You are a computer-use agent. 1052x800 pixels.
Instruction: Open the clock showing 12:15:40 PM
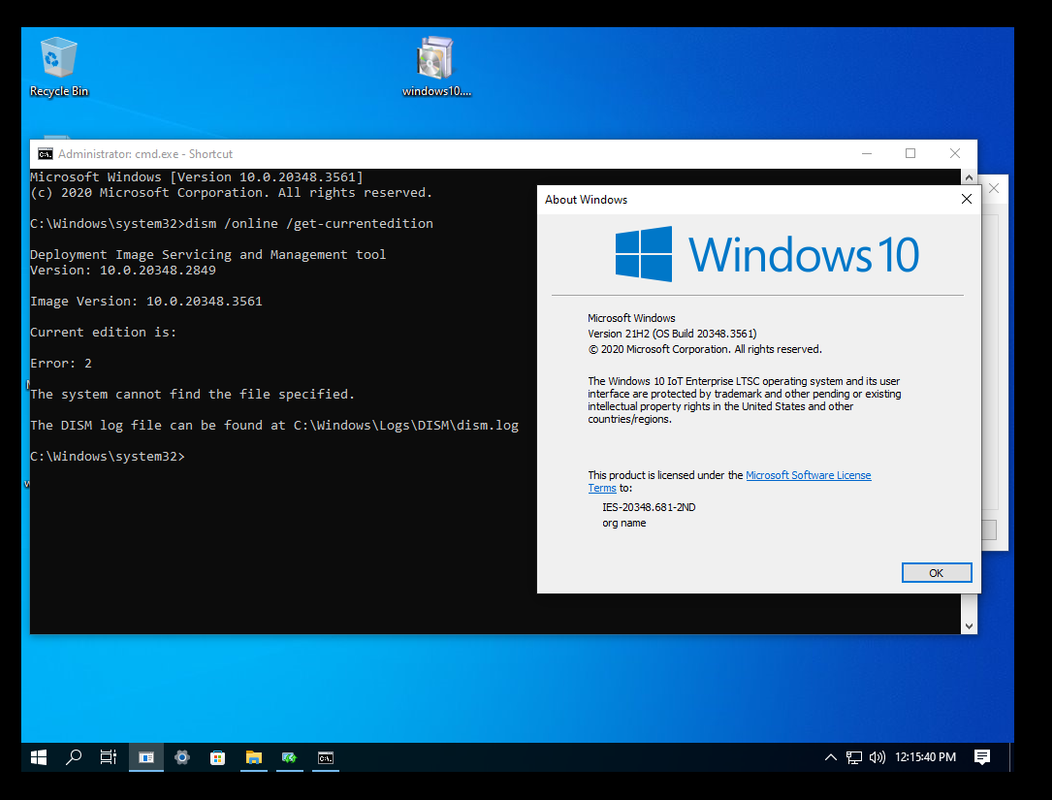point(925,757)
